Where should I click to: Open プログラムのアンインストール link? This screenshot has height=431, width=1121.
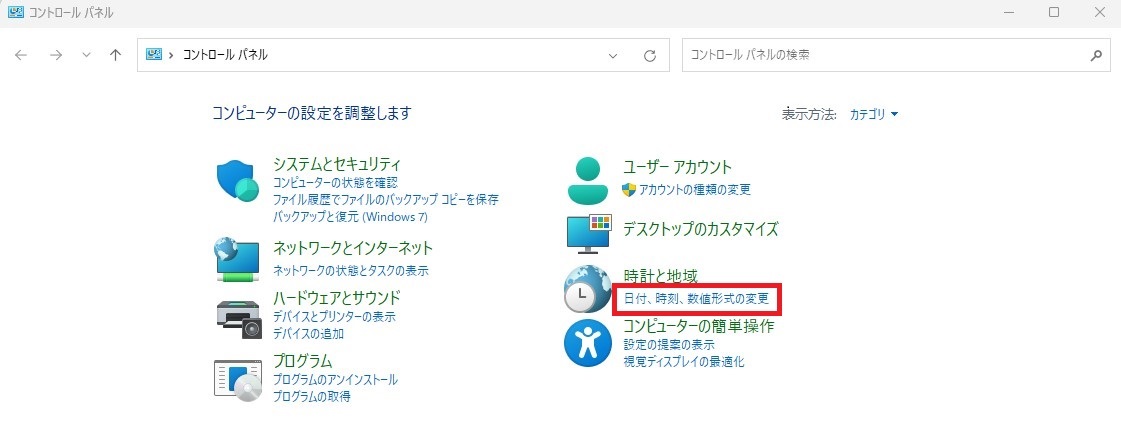pyautogui.click(x=335, y=380)
